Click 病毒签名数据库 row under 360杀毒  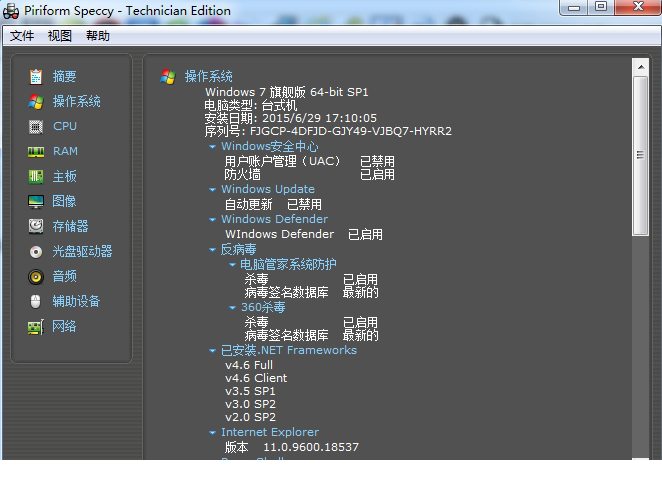[x=311, y=335]
